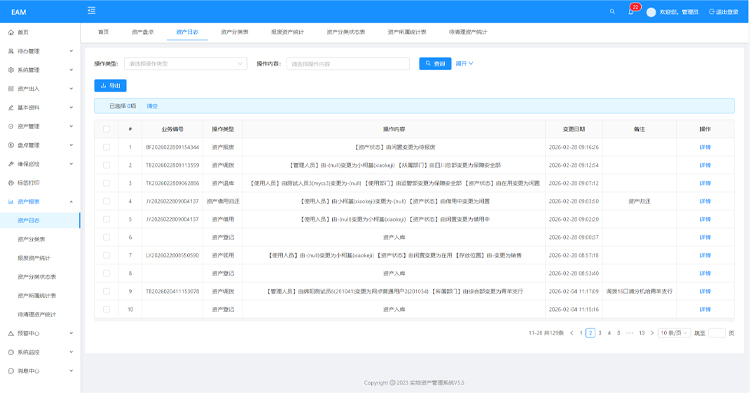Expand 资产出入 using its chevron
The height and width of the screenshot is (394, 750).
(71, 89)
